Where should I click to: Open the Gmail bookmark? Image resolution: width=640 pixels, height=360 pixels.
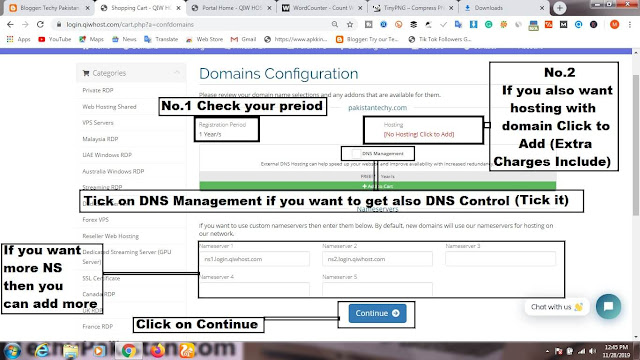[x=243, y=39]
